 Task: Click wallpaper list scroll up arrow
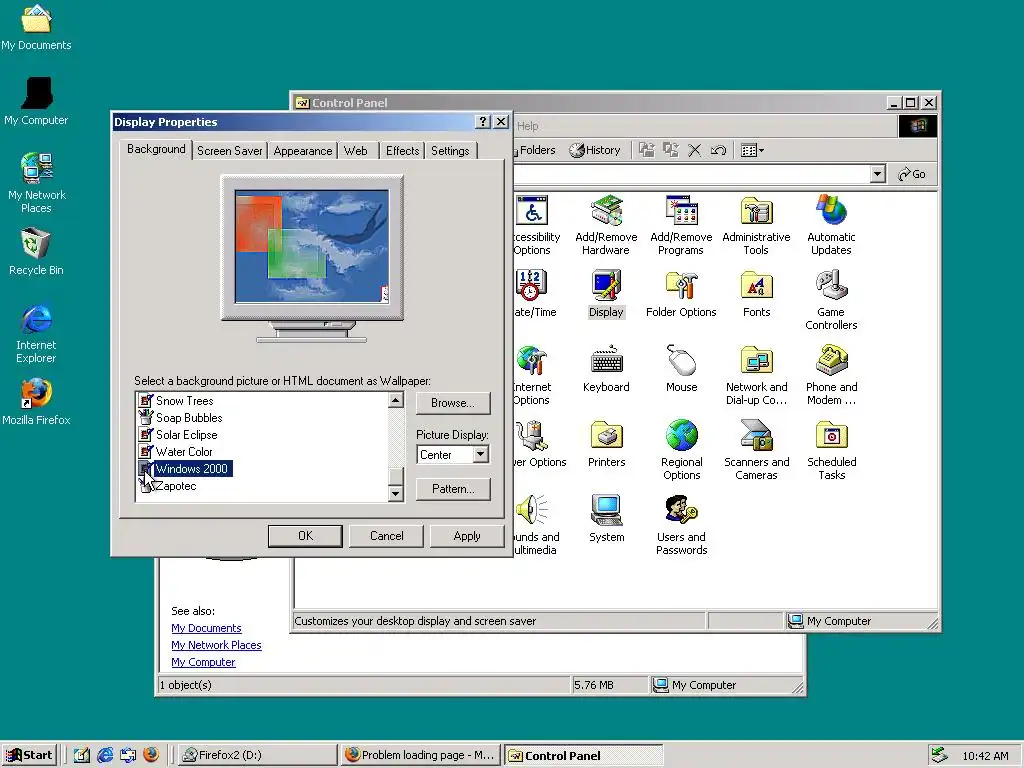point(395,400)
